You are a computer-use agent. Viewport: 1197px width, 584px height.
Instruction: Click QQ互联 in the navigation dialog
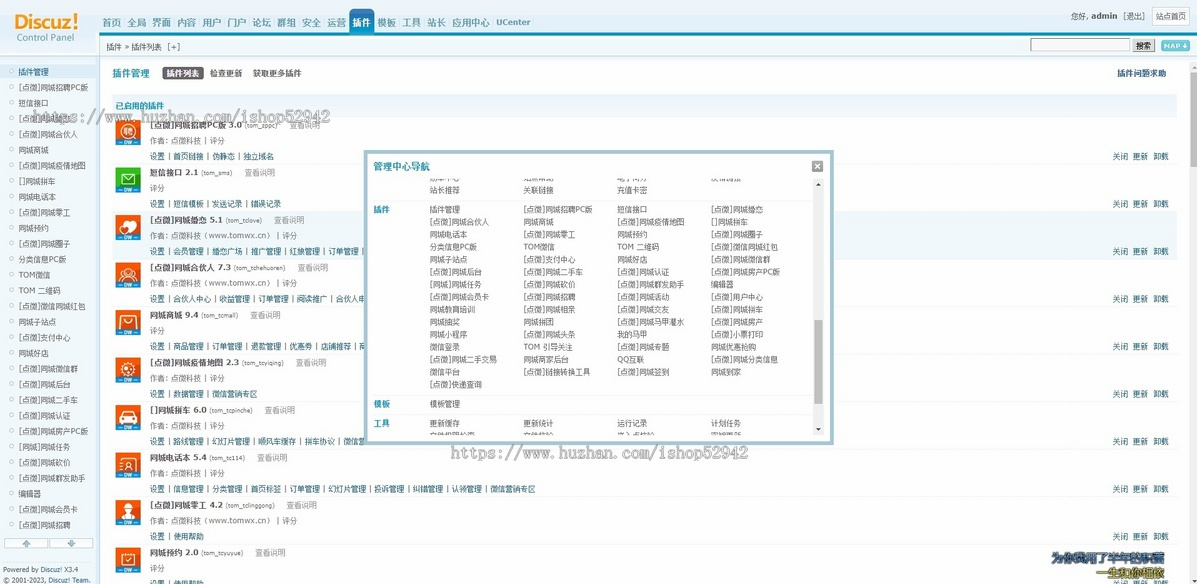[631, 360]
